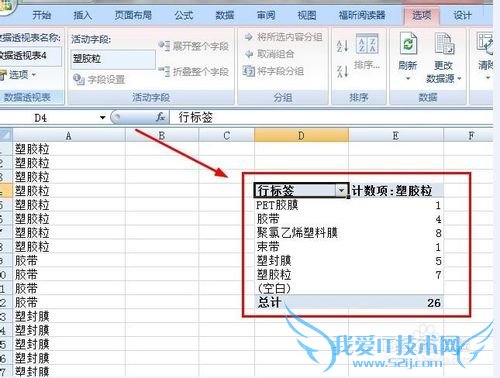Select column D header
500x378 pixels.
(x=301, y=136)
